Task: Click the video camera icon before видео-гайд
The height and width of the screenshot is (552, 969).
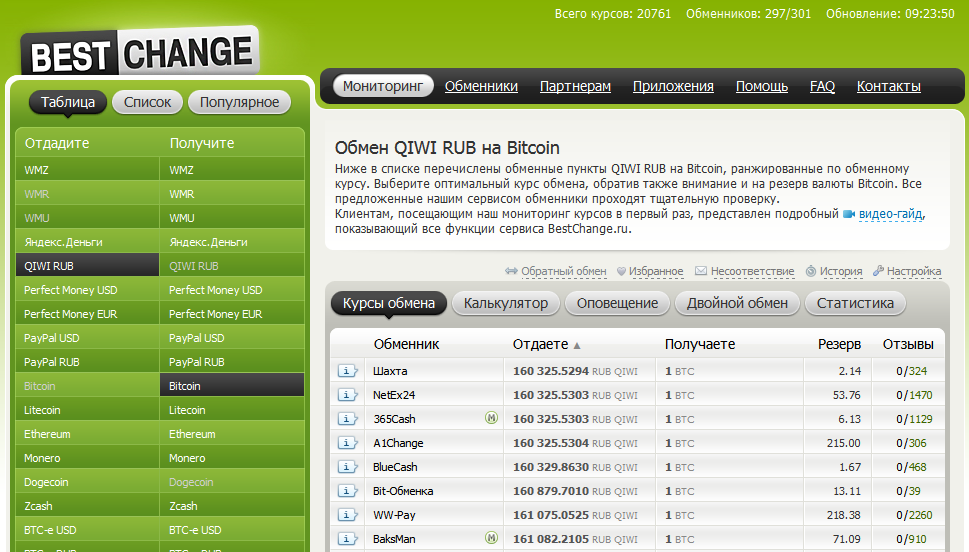Action: (849, 214)
